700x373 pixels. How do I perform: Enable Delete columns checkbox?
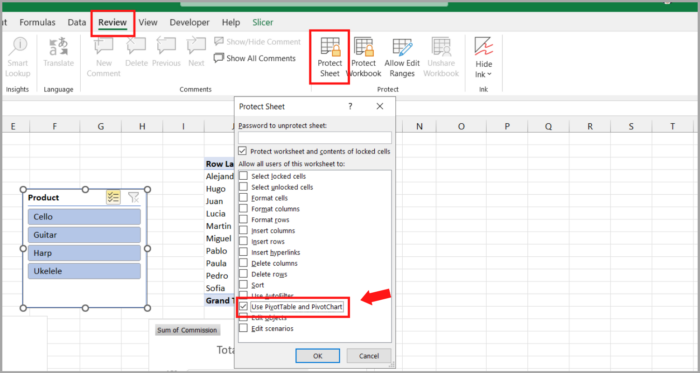[x=243, y=263]
